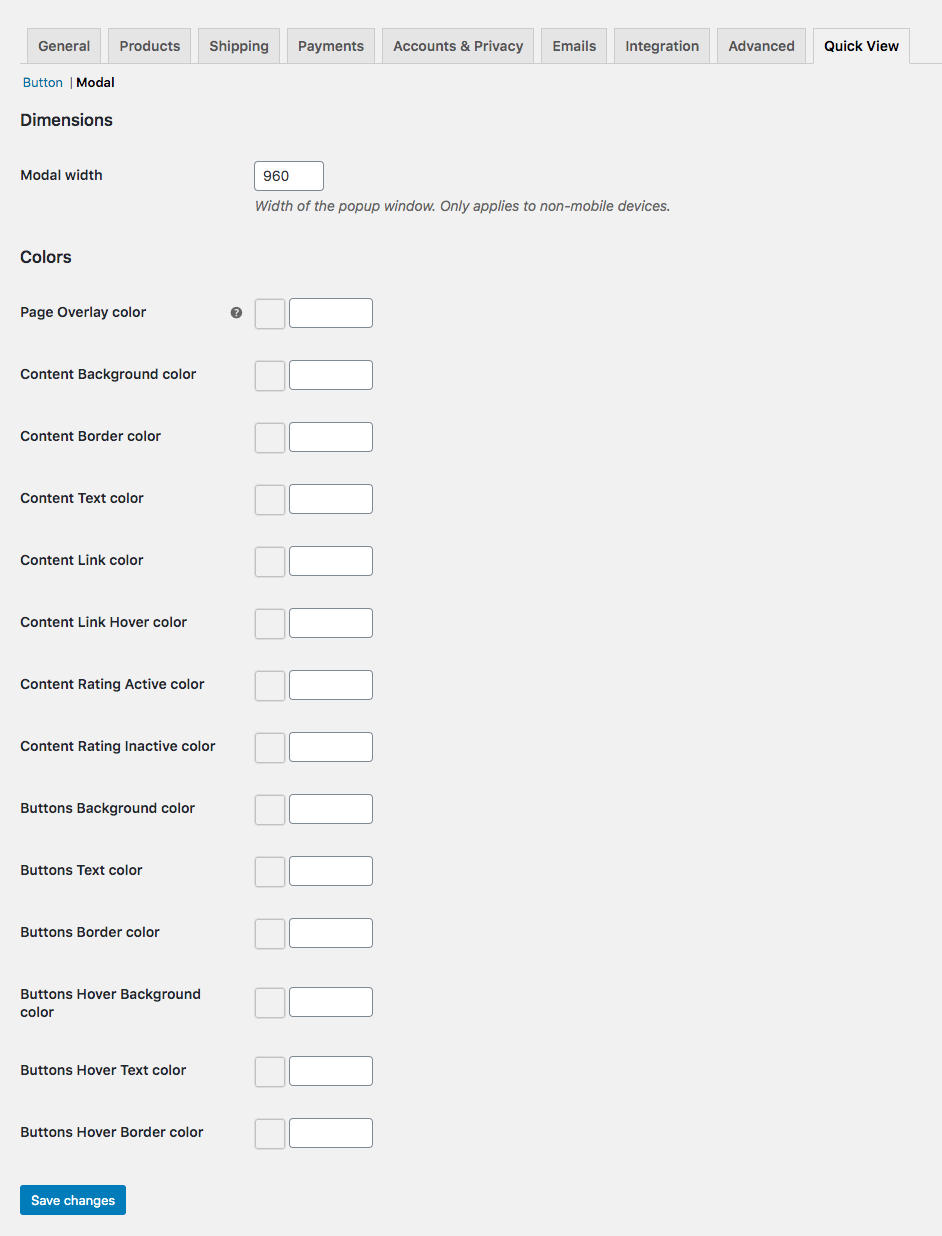Pick the Content Background color swatch
942x1236 pixels.
(x=270, y=375)
